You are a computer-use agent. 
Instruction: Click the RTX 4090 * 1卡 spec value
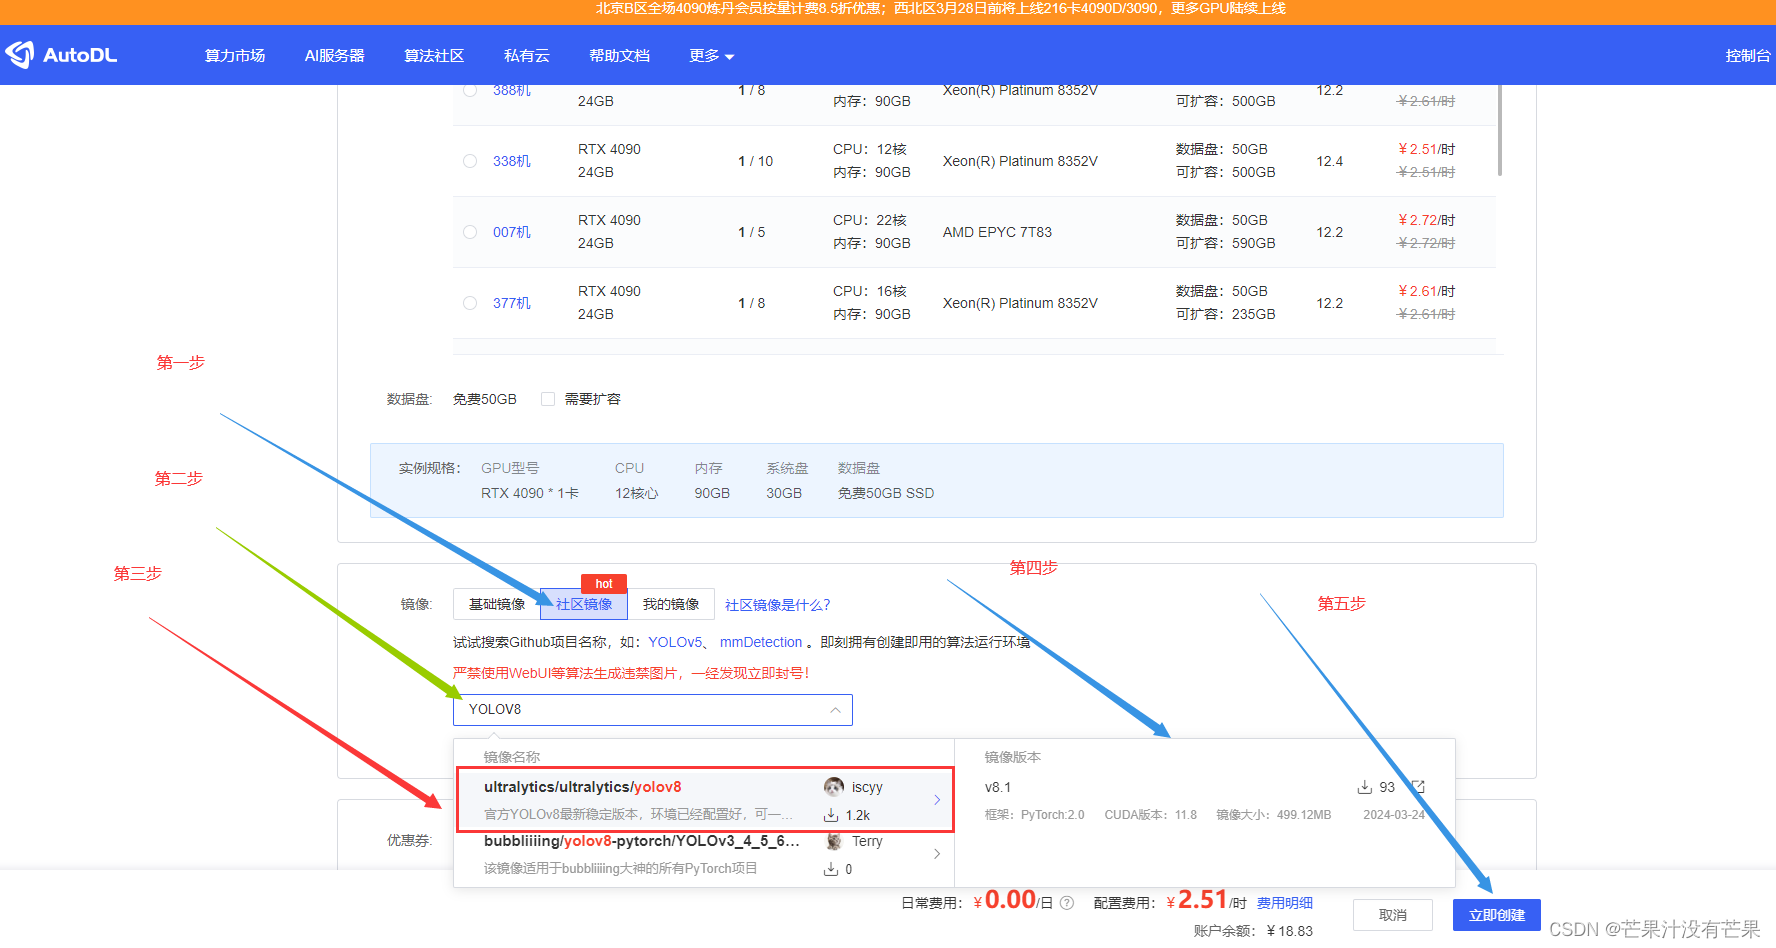click(530, 493)
